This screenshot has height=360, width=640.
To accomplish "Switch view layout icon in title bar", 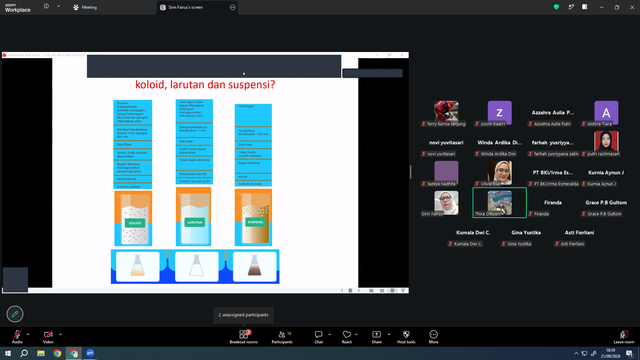I will [585, 7].
